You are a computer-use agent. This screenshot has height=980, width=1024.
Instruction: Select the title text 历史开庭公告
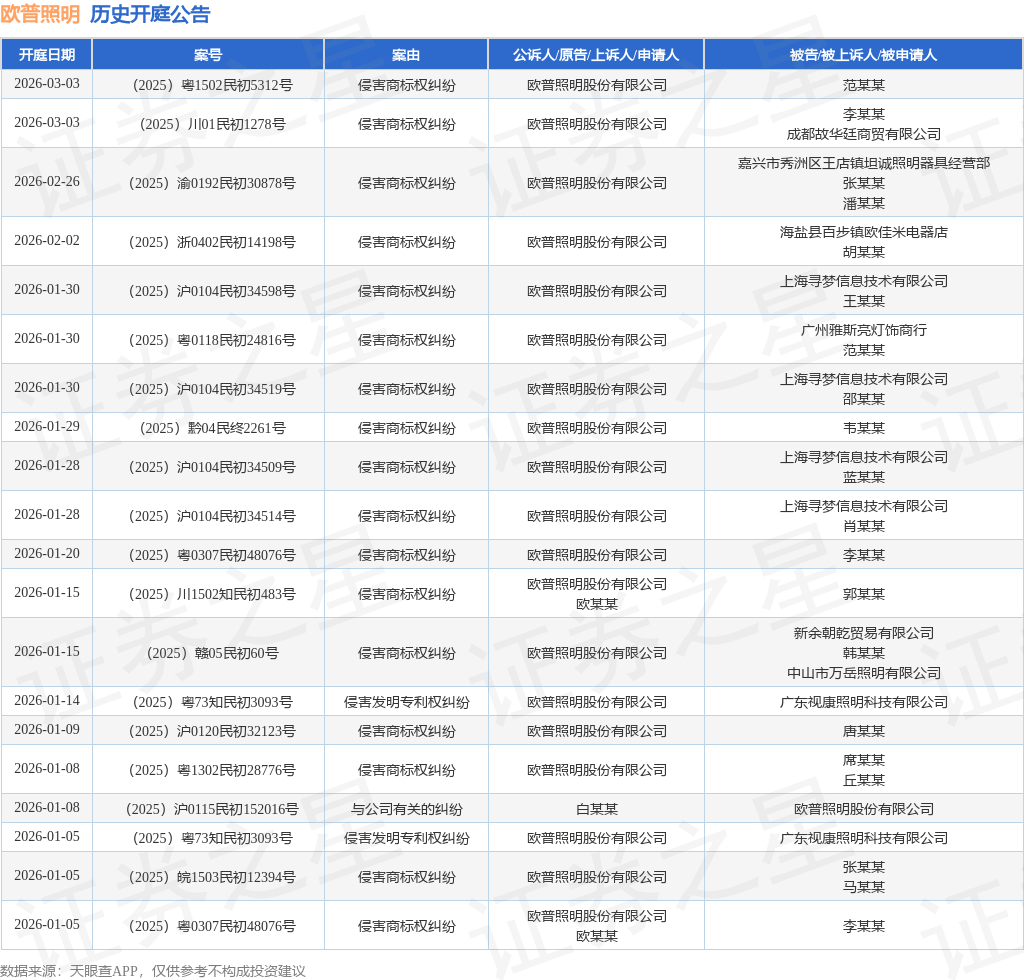click(x=150, y=14)
